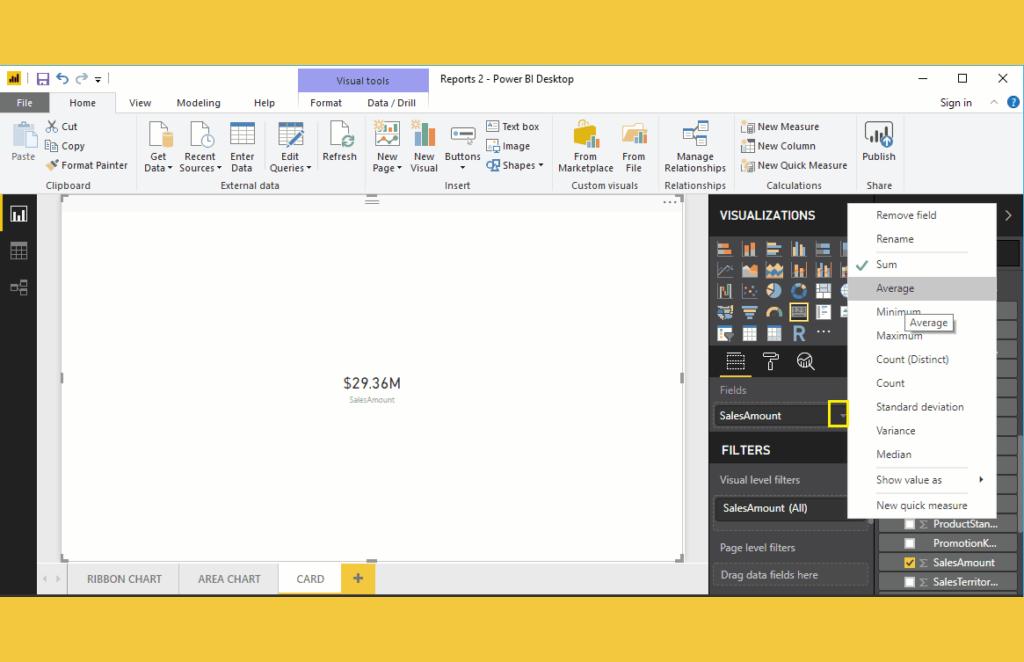Image resolution: width=1024 pixels, height=662 pixels.
Task: Click the Copy command
Action: (x=65, y=146)
